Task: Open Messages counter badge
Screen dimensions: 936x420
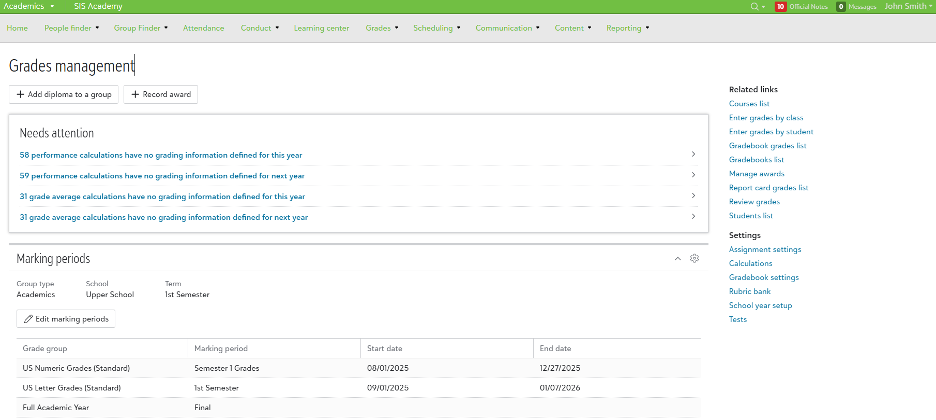Action: pos(840,7)
